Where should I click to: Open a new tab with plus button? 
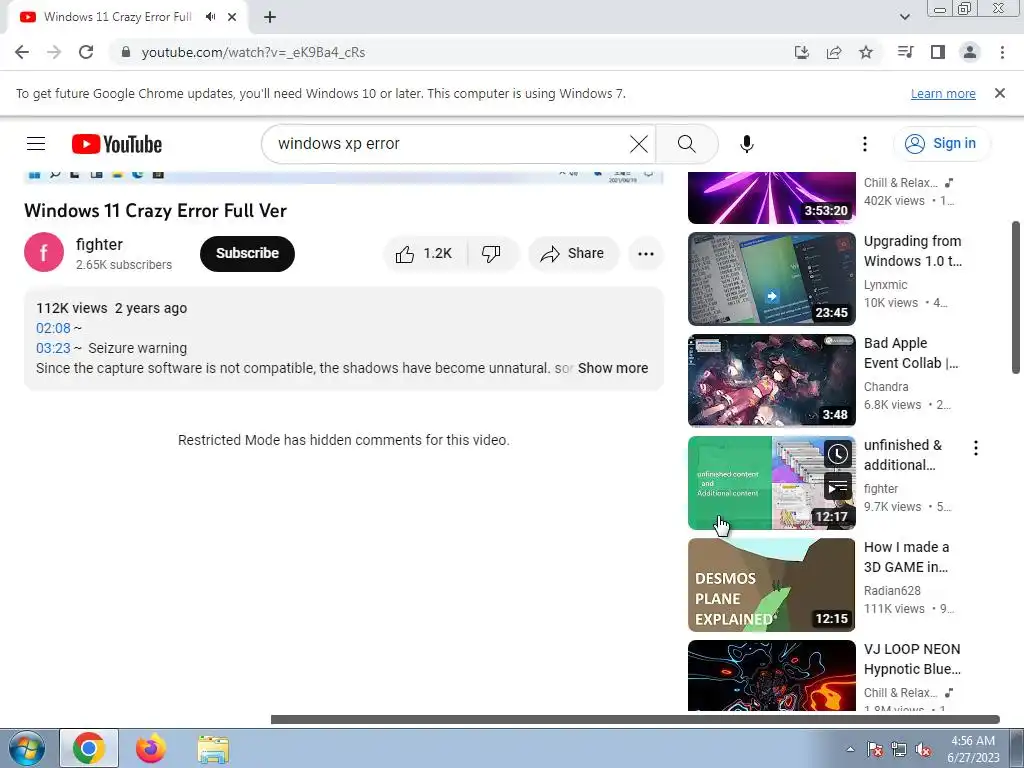pyautogui.click(x=270, y=17)
